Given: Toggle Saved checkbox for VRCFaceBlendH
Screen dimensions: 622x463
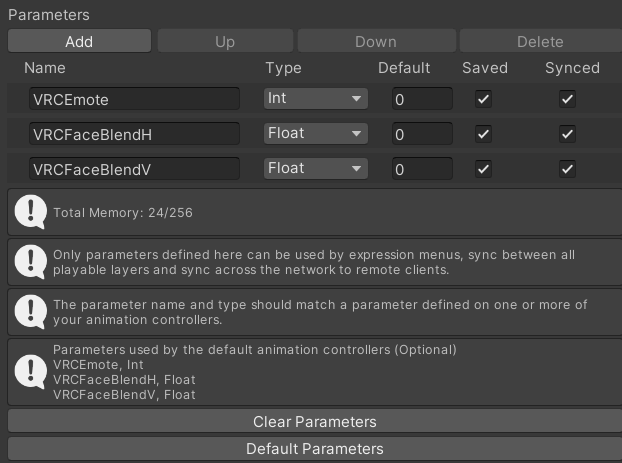Looking at the screenshot, I should coord(484,134).
